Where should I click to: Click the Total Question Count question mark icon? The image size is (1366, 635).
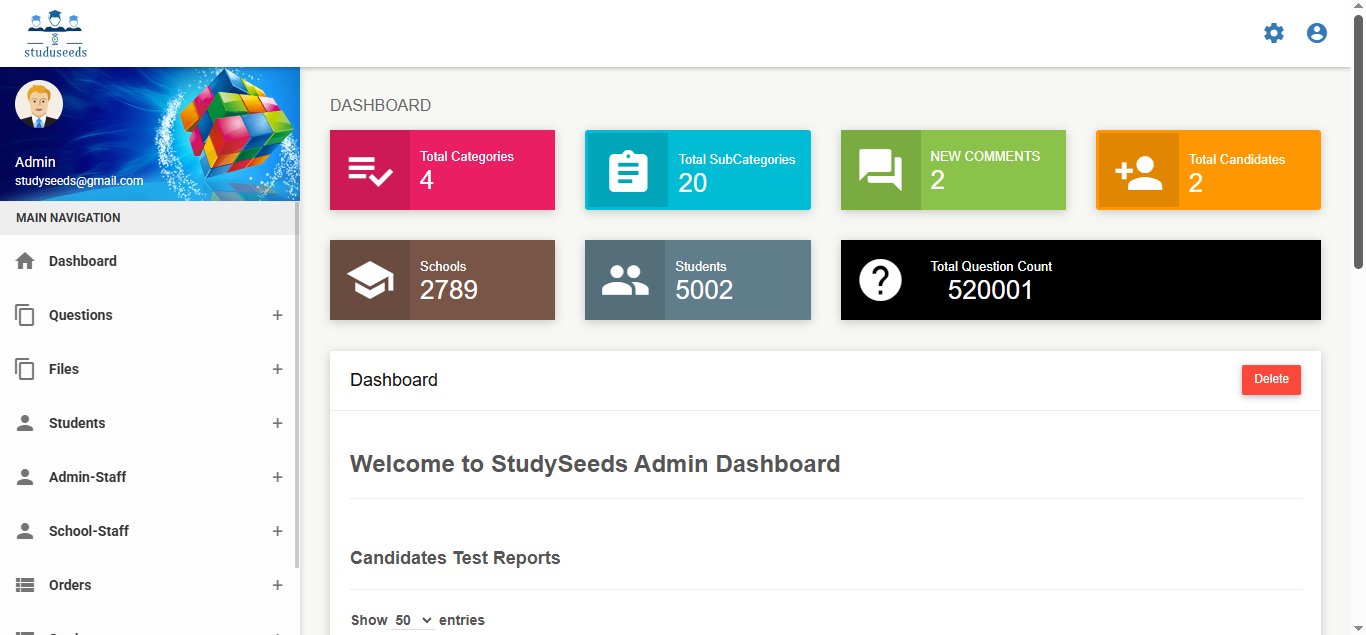point(880,280)
